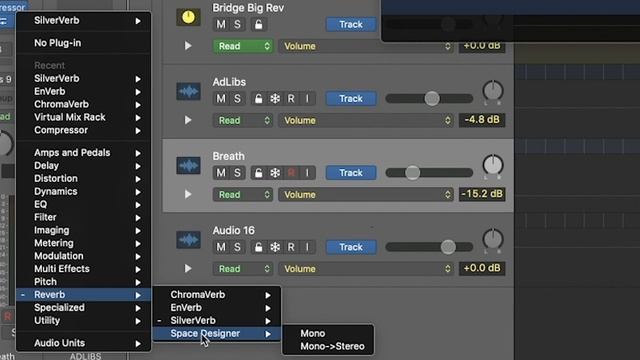Open ChromaVerb in the Reverb submenu
Image resolution: width=640 pixels, height=360 pixels.
(x=217, y=295)
